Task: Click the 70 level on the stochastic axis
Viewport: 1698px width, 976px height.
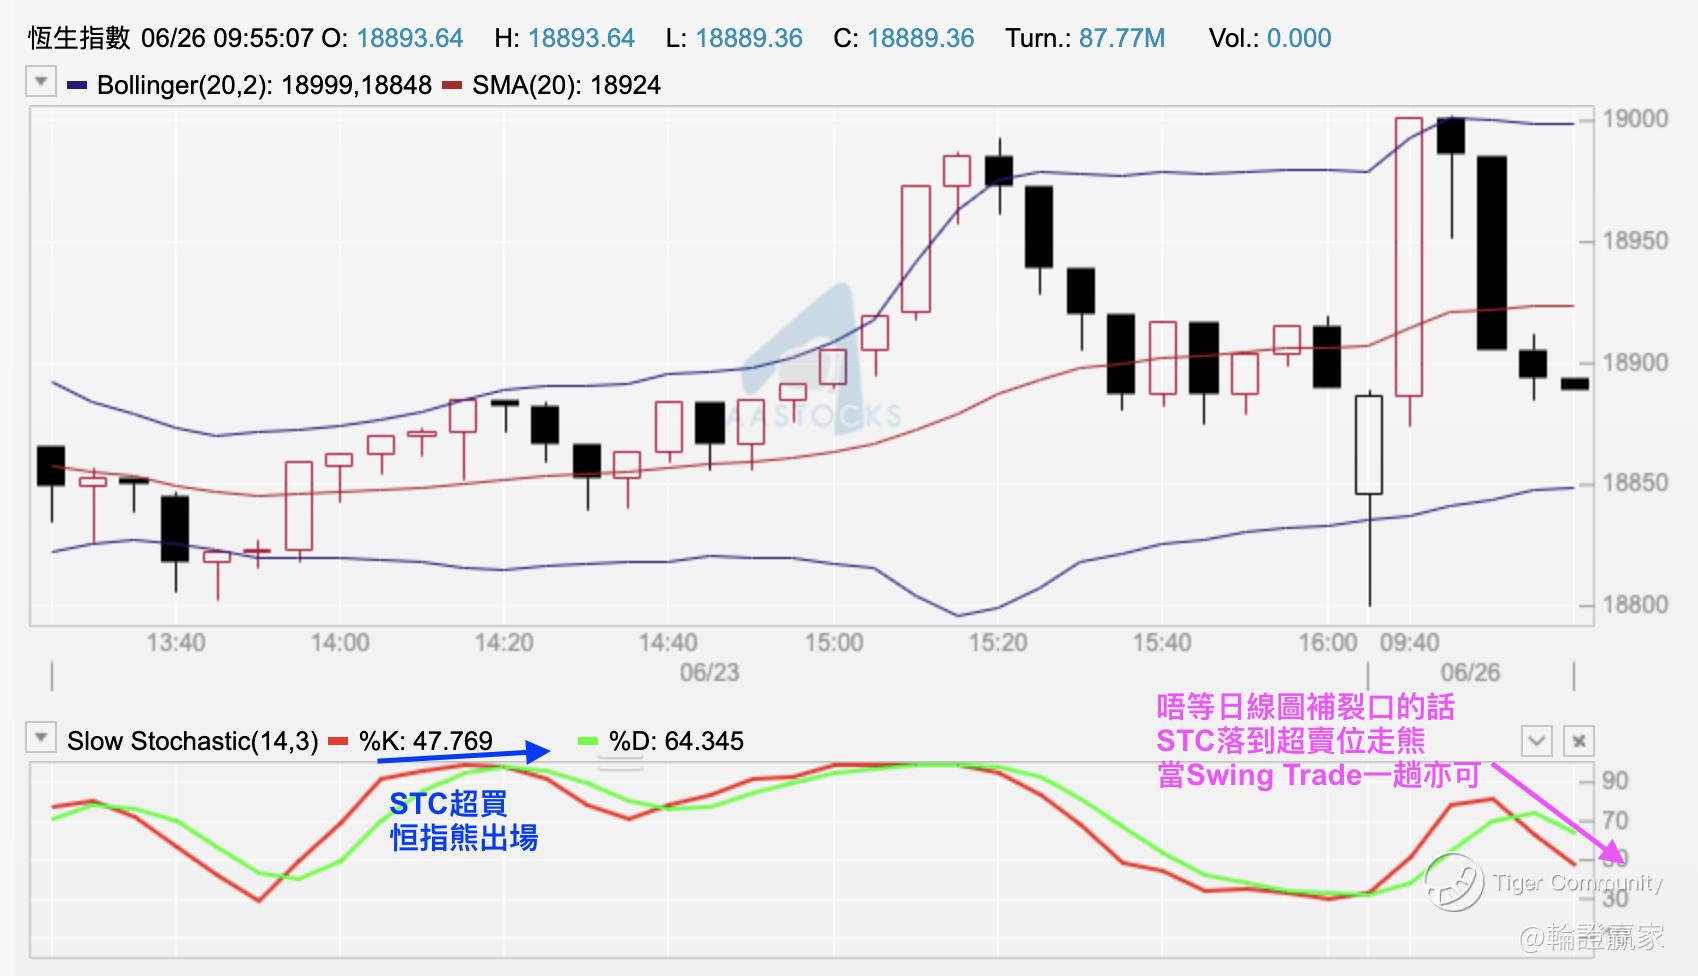Action: 1616,821
